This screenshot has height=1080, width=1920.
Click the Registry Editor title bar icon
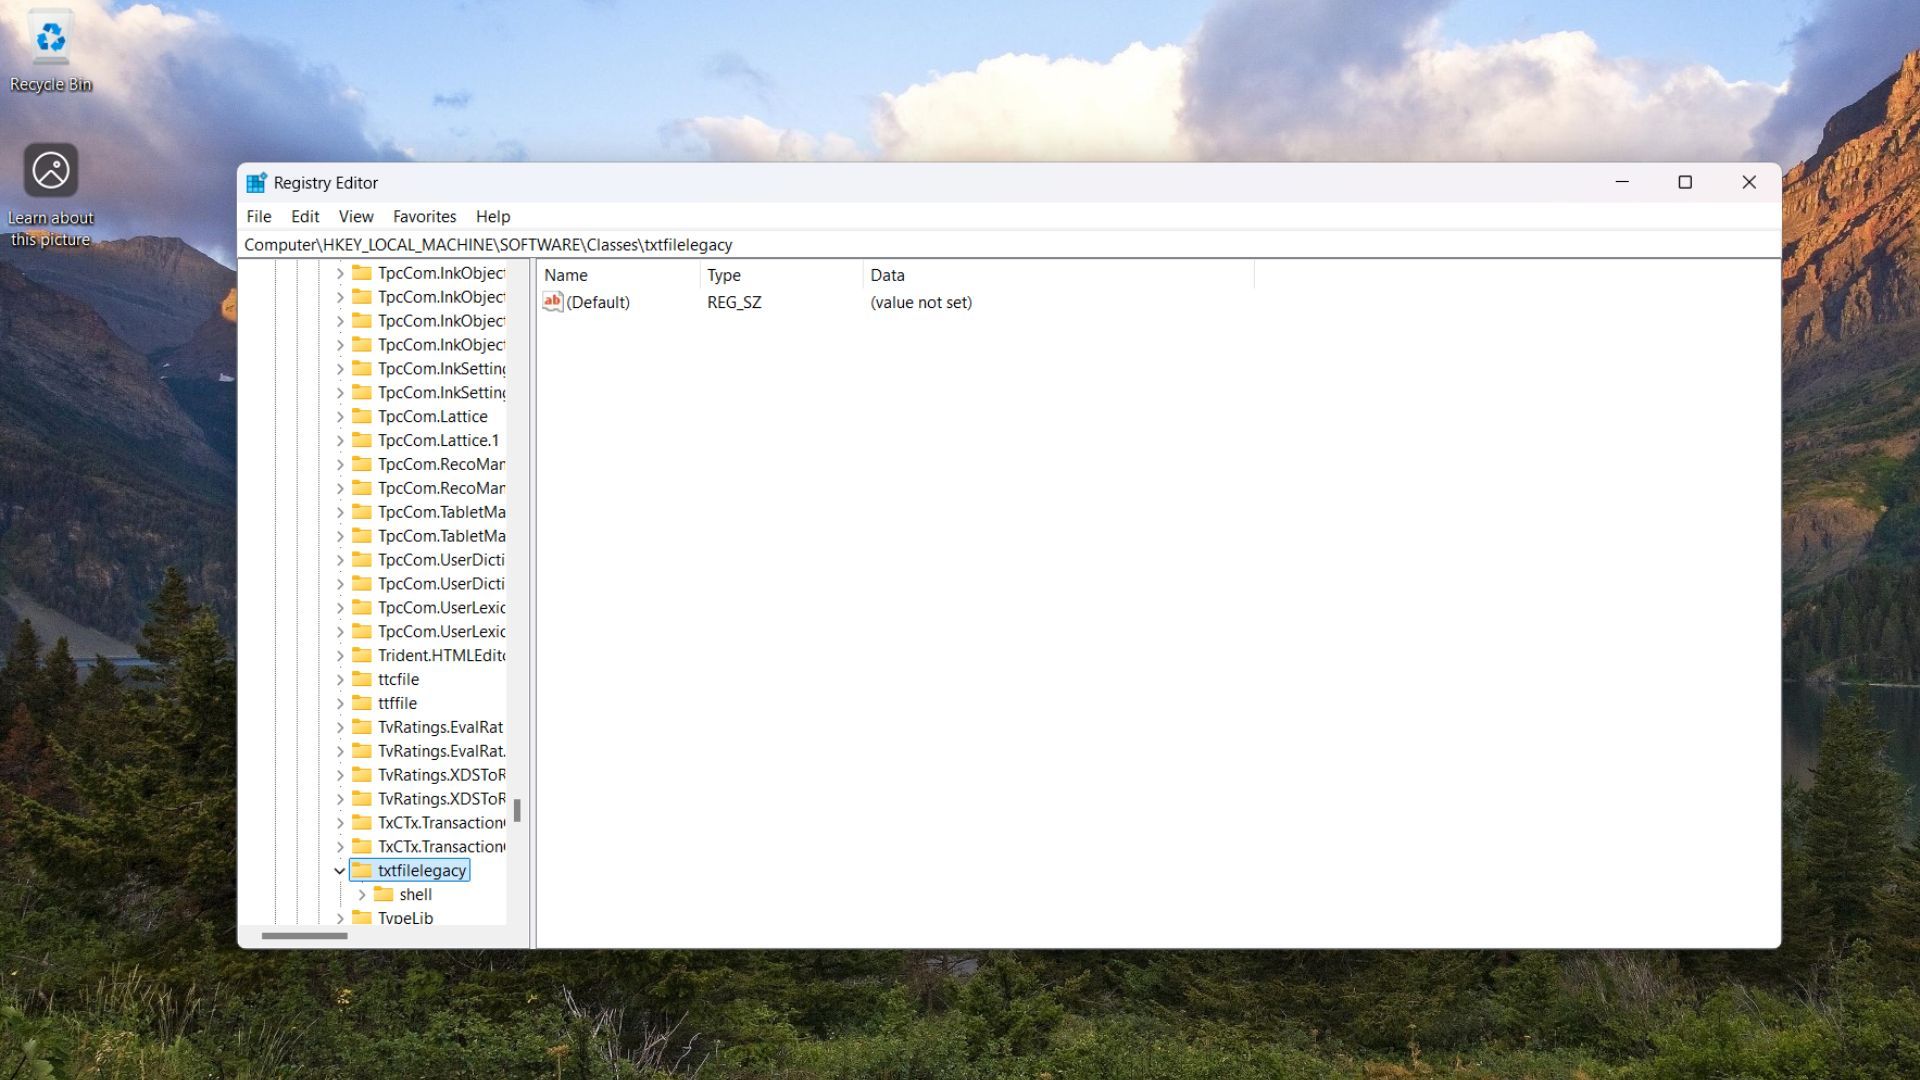pyautogui.click(x=258, y=182)
